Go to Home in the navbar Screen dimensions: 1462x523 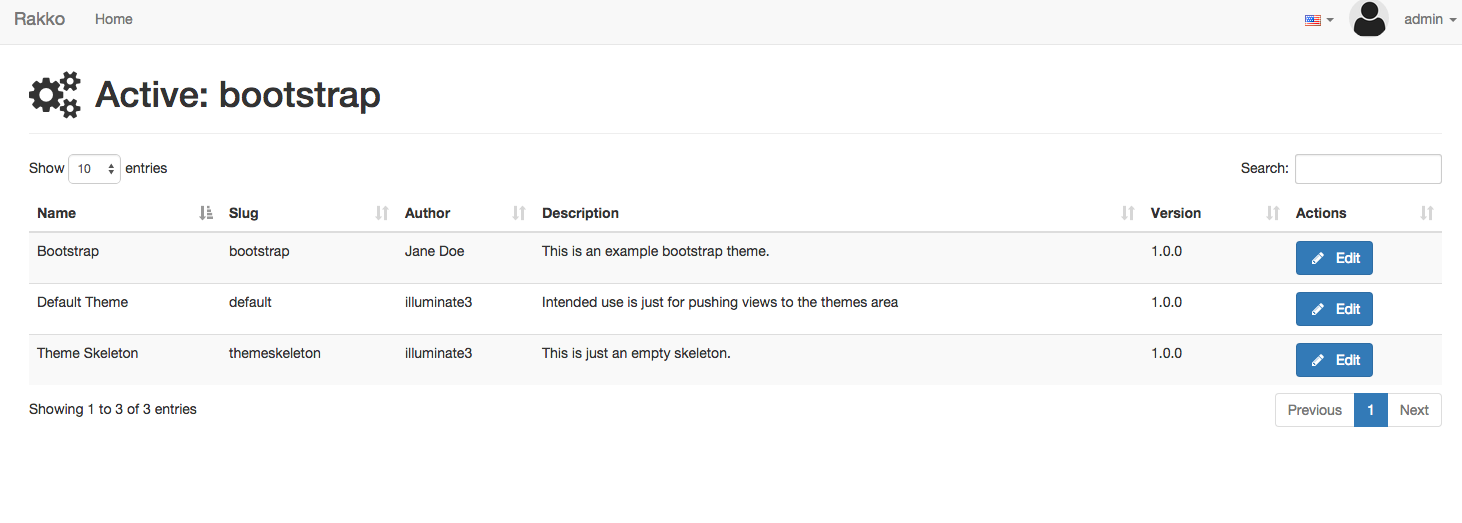point(114,19)
